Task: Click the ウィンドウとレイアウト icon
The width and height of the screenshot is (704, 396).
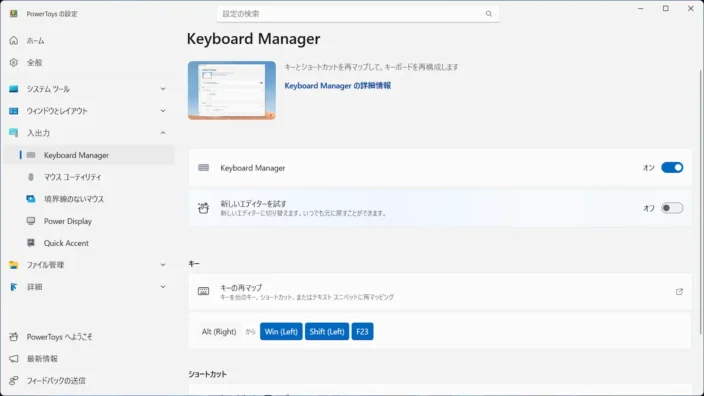Action: [x=13, y=111]
